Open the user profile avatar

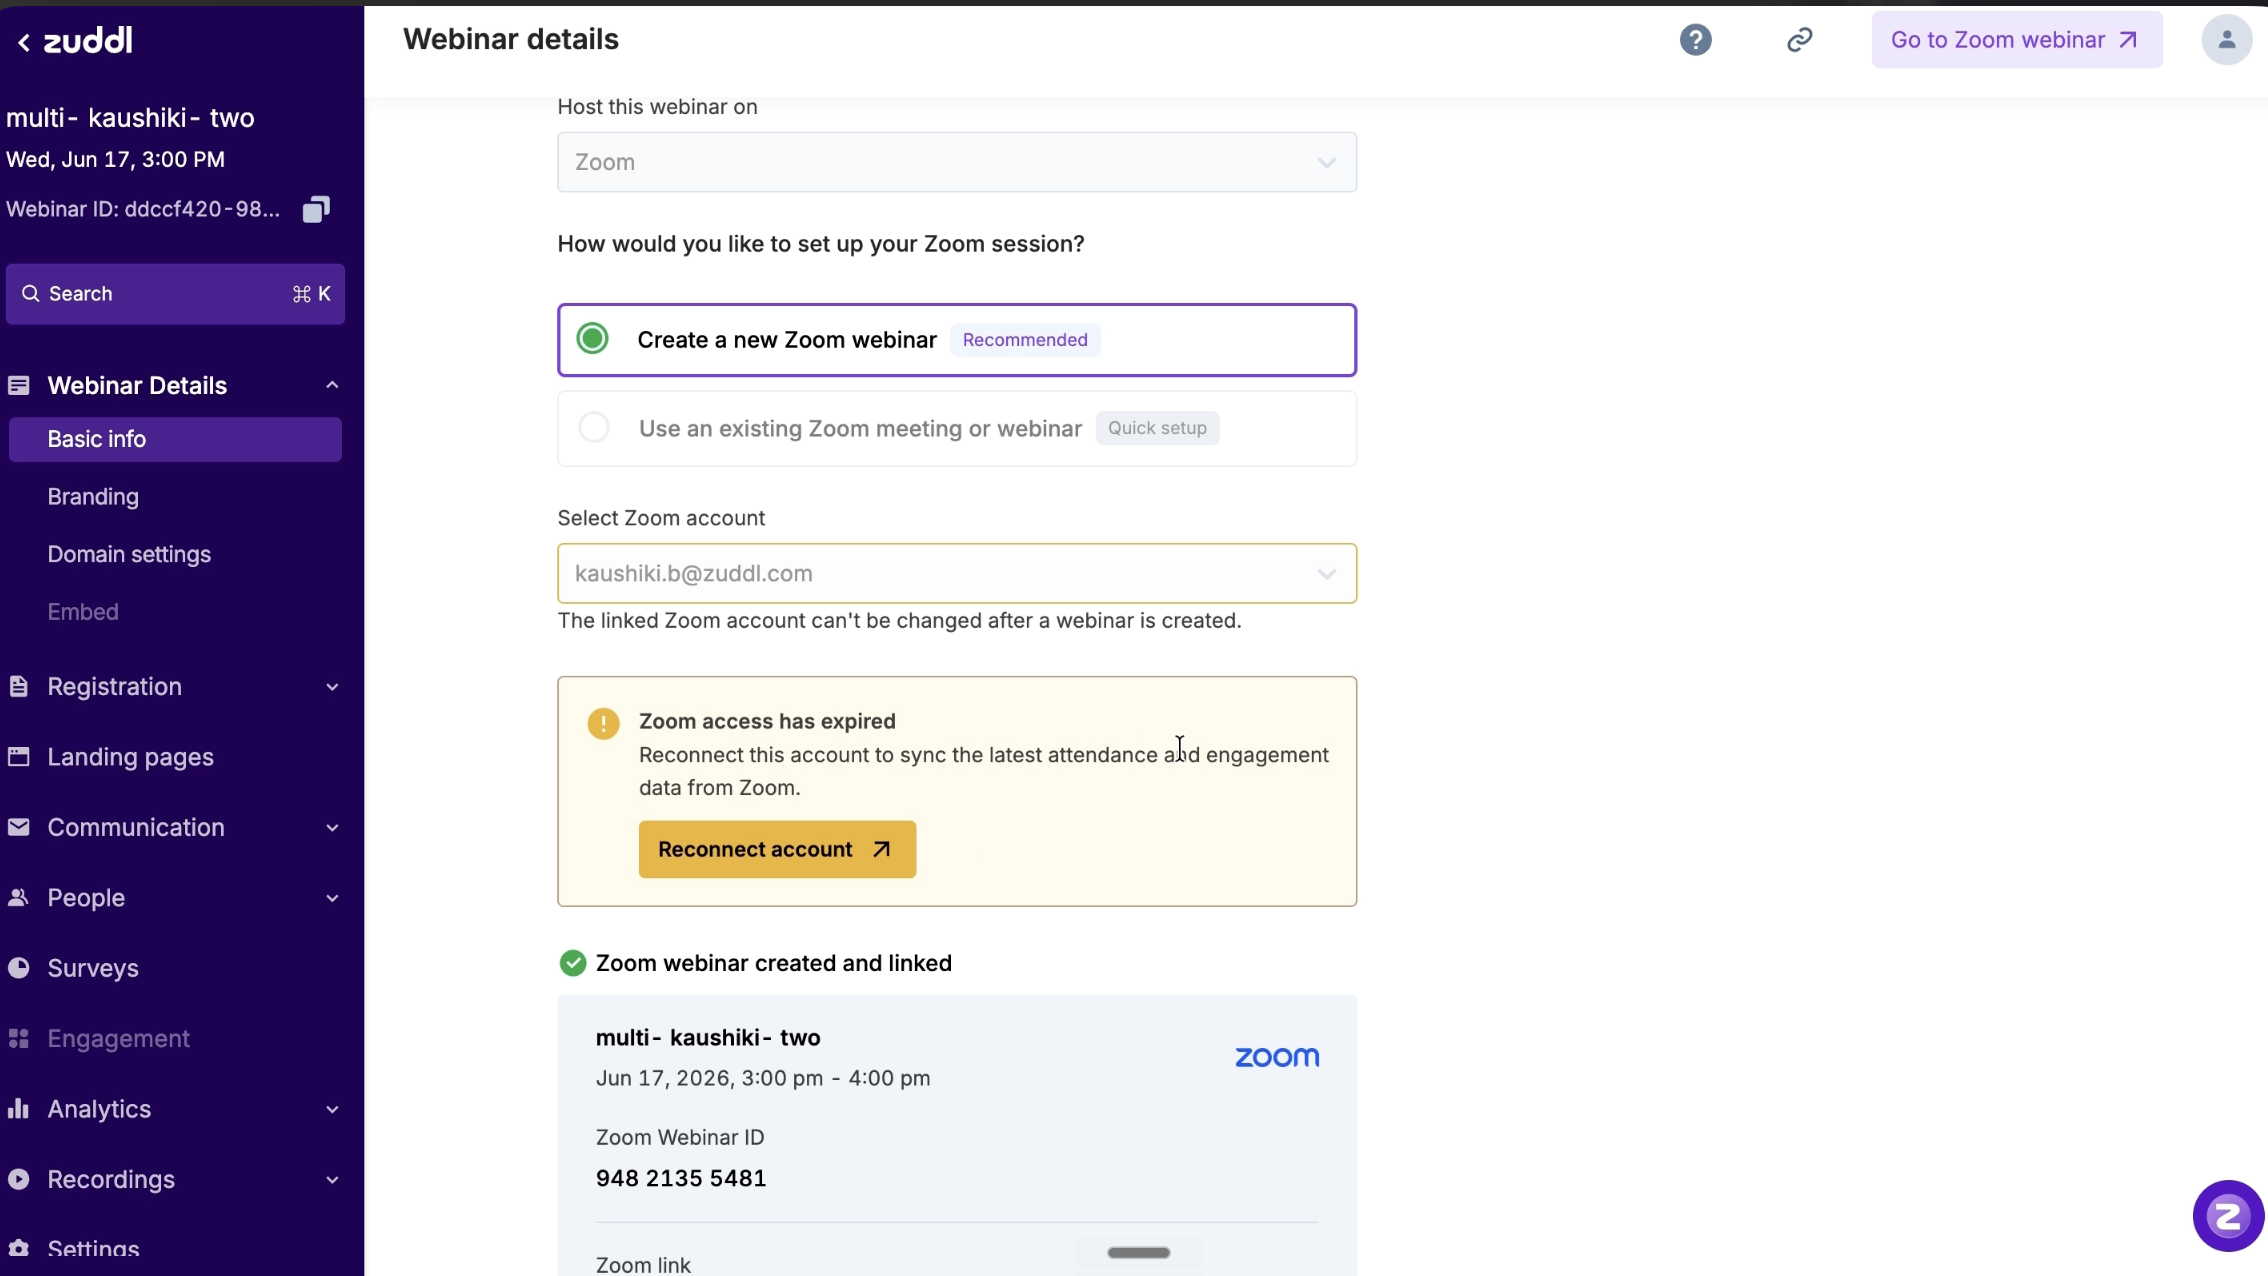click(2226, 40)
